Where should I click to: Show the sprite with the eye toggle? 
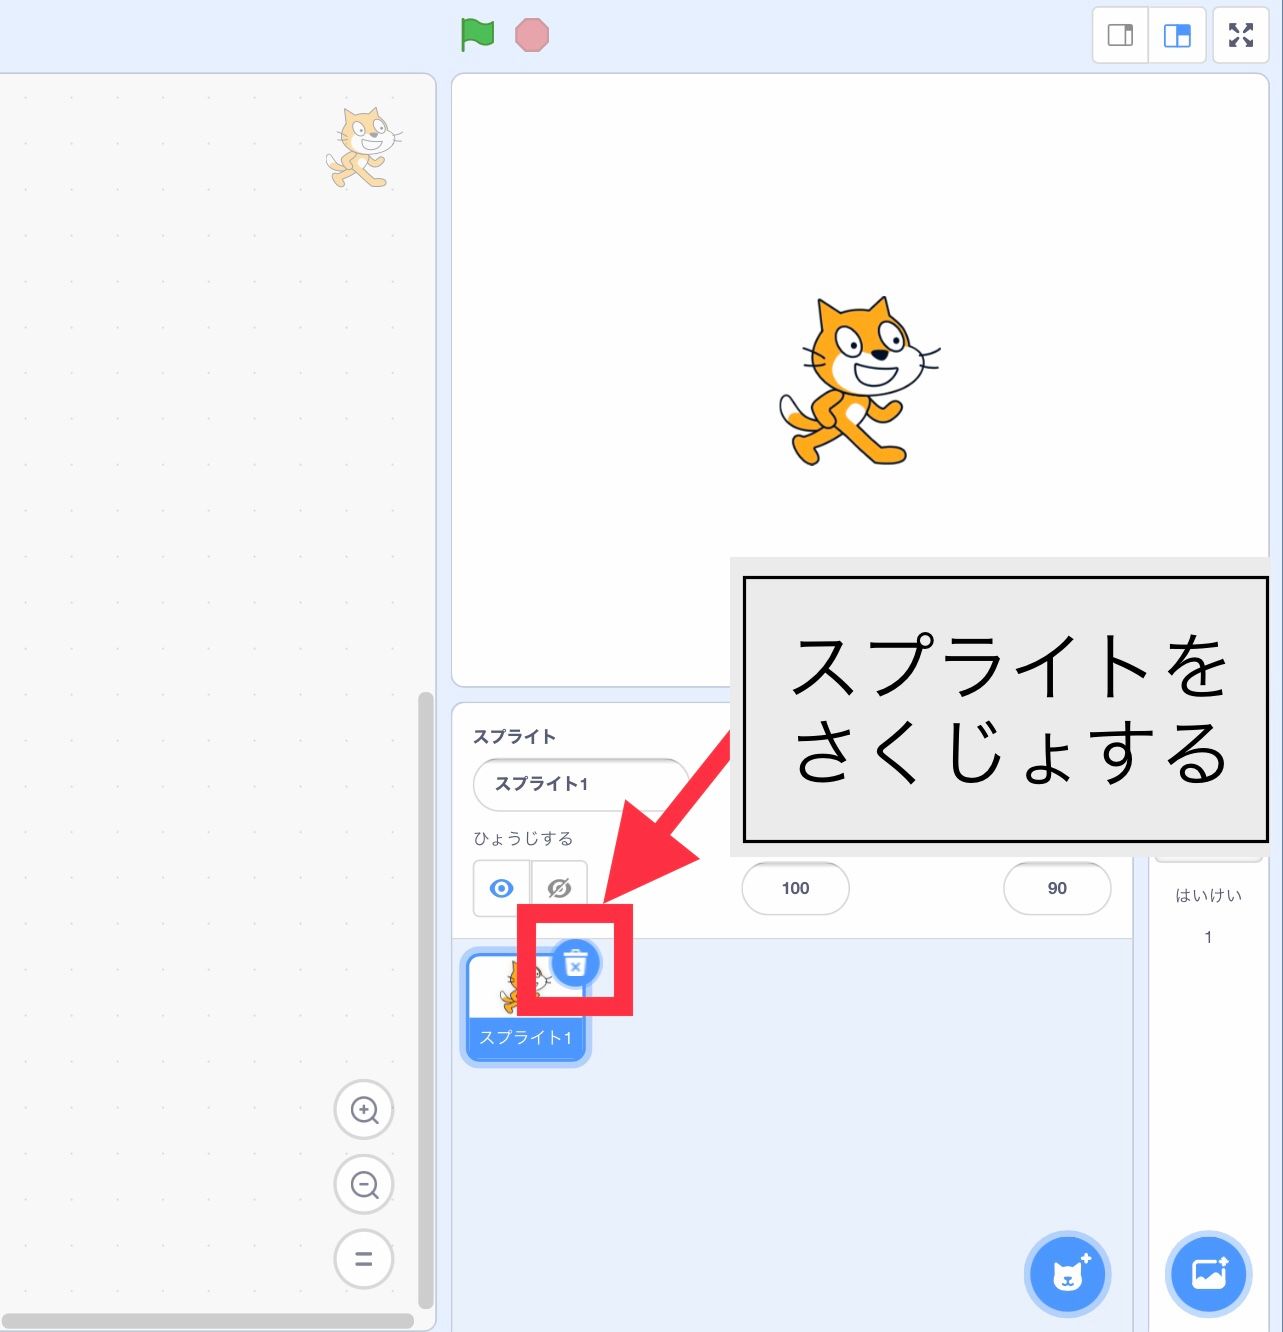501,886
